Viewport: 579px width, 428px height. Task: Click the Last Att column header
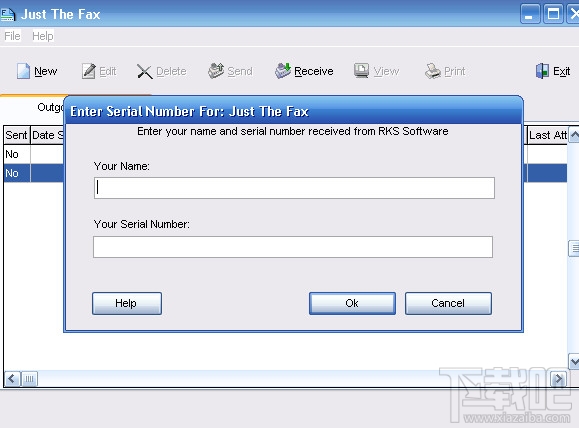point(547,135)
